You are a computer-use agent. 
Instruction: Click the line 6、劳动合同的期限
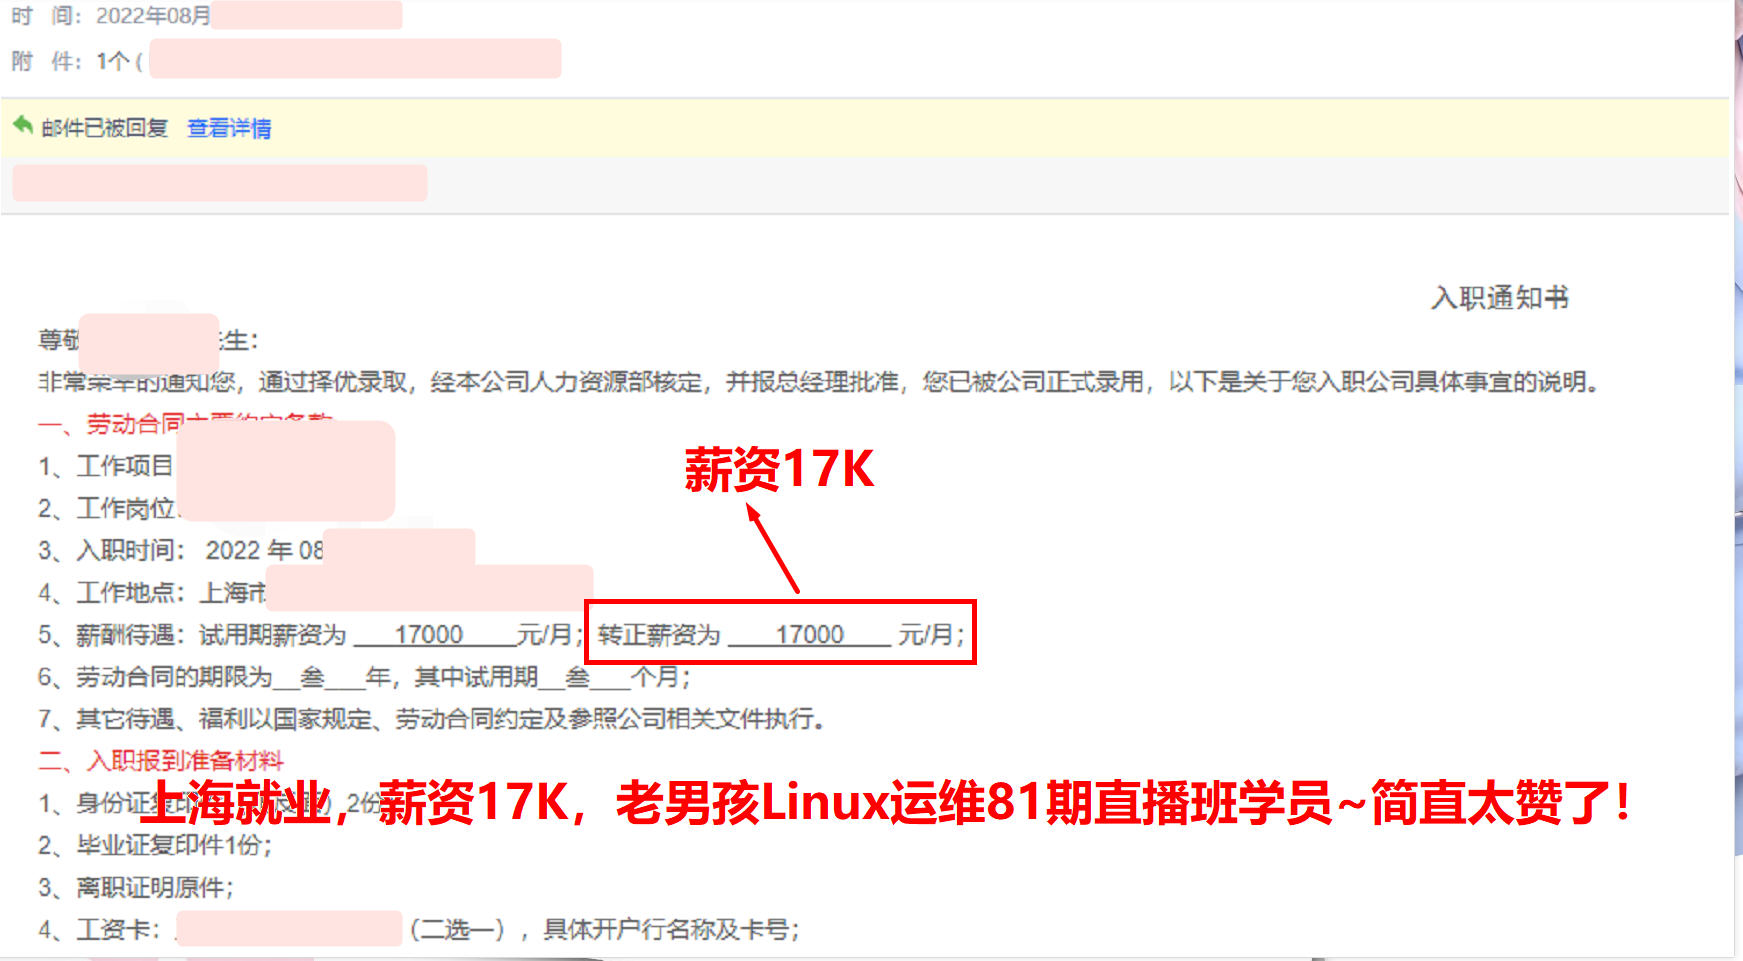[365, 677]
